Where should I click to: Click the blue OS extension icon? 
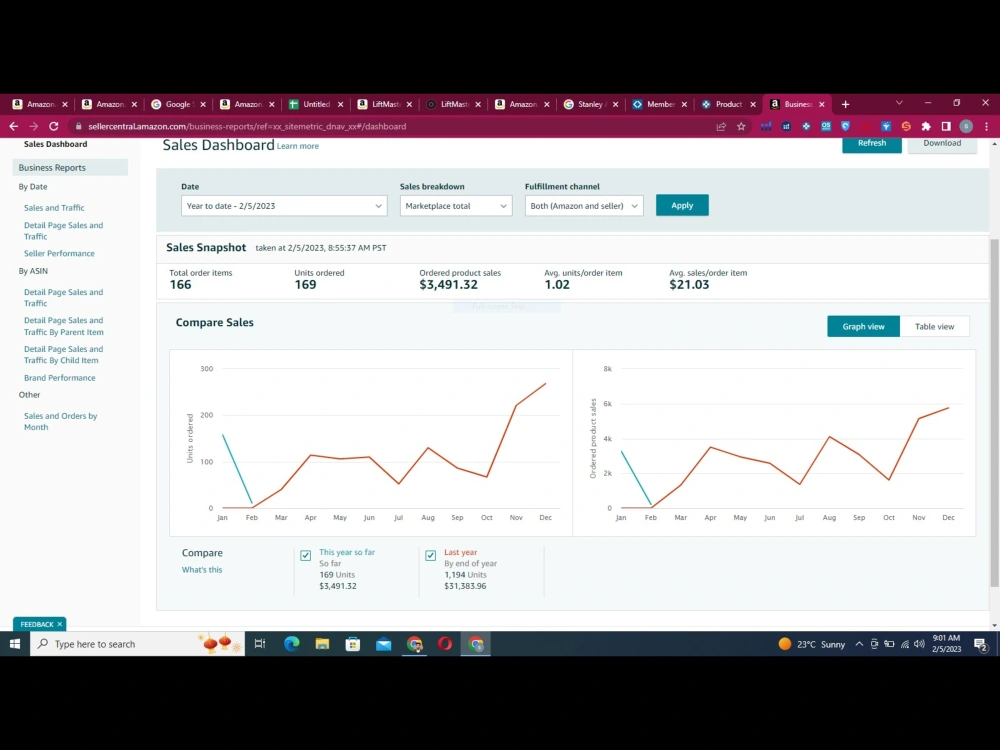click(x=826, y=126)
